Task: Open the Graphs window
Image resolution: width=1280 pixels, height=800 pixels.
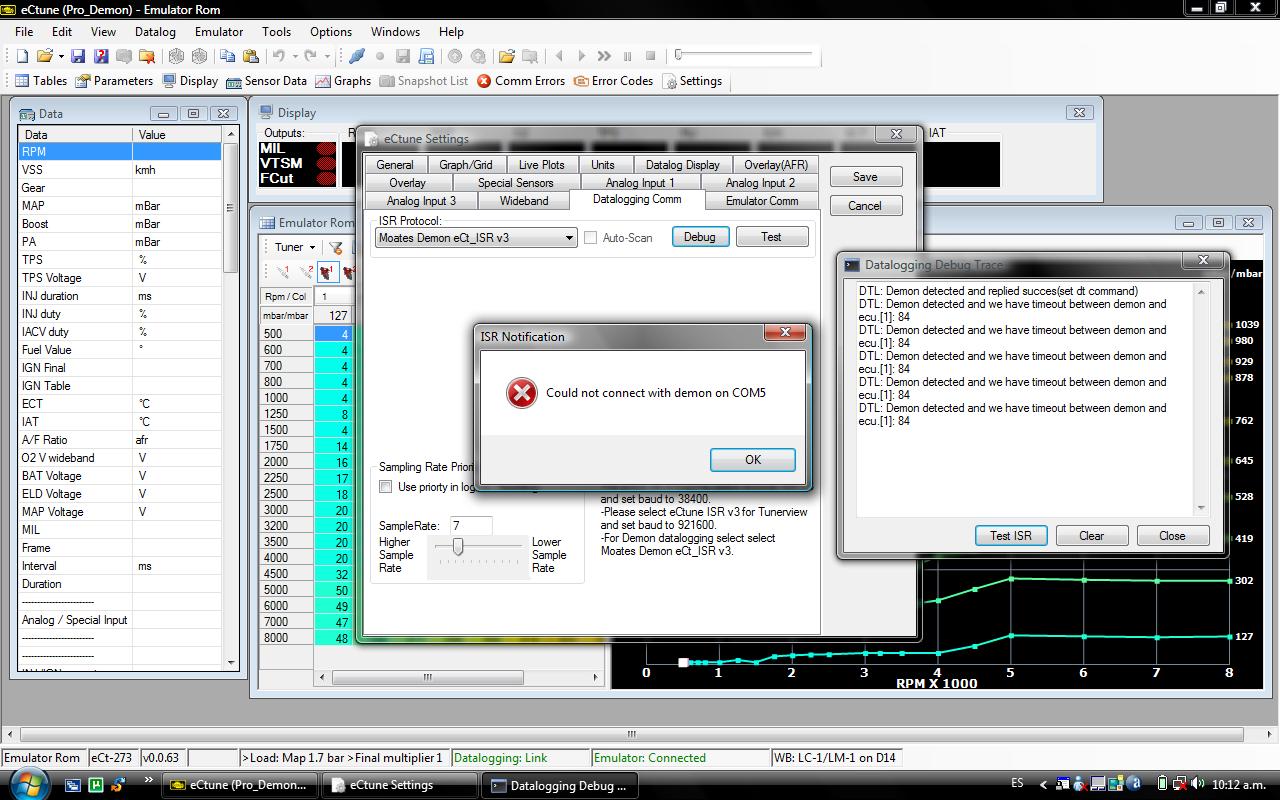Action: (343, 81)
